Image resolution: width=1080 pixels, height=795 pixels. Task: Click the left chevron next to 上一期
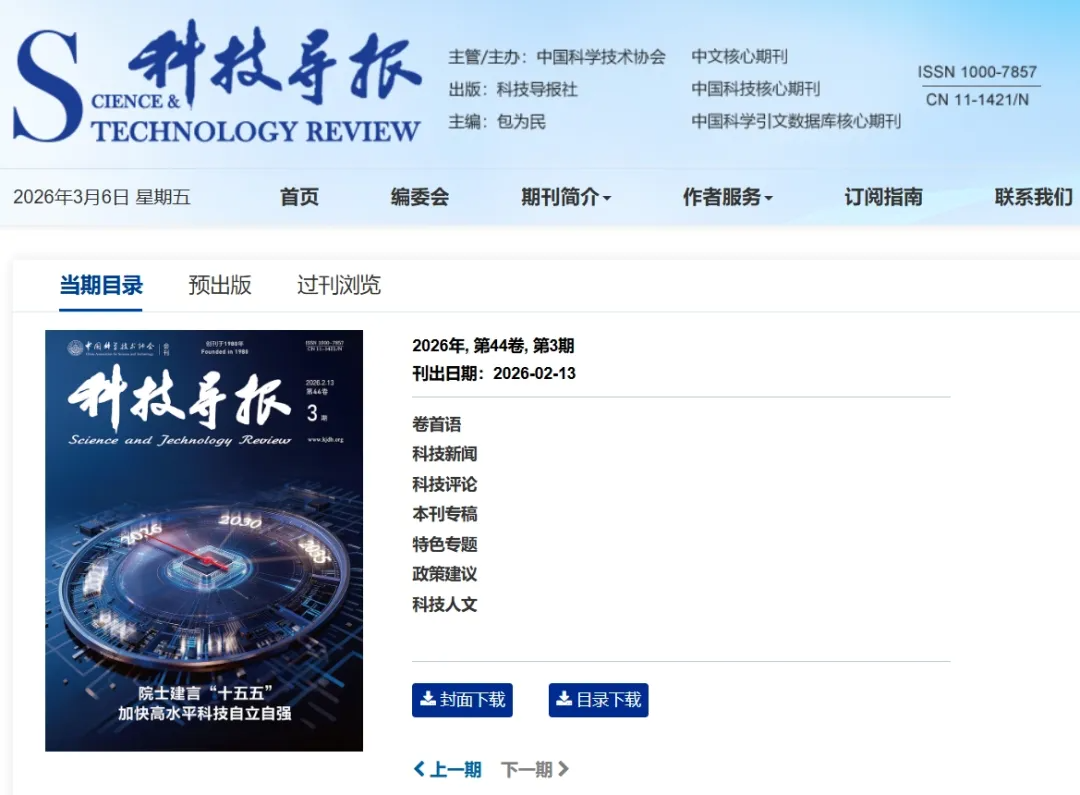tap(419, 769)
